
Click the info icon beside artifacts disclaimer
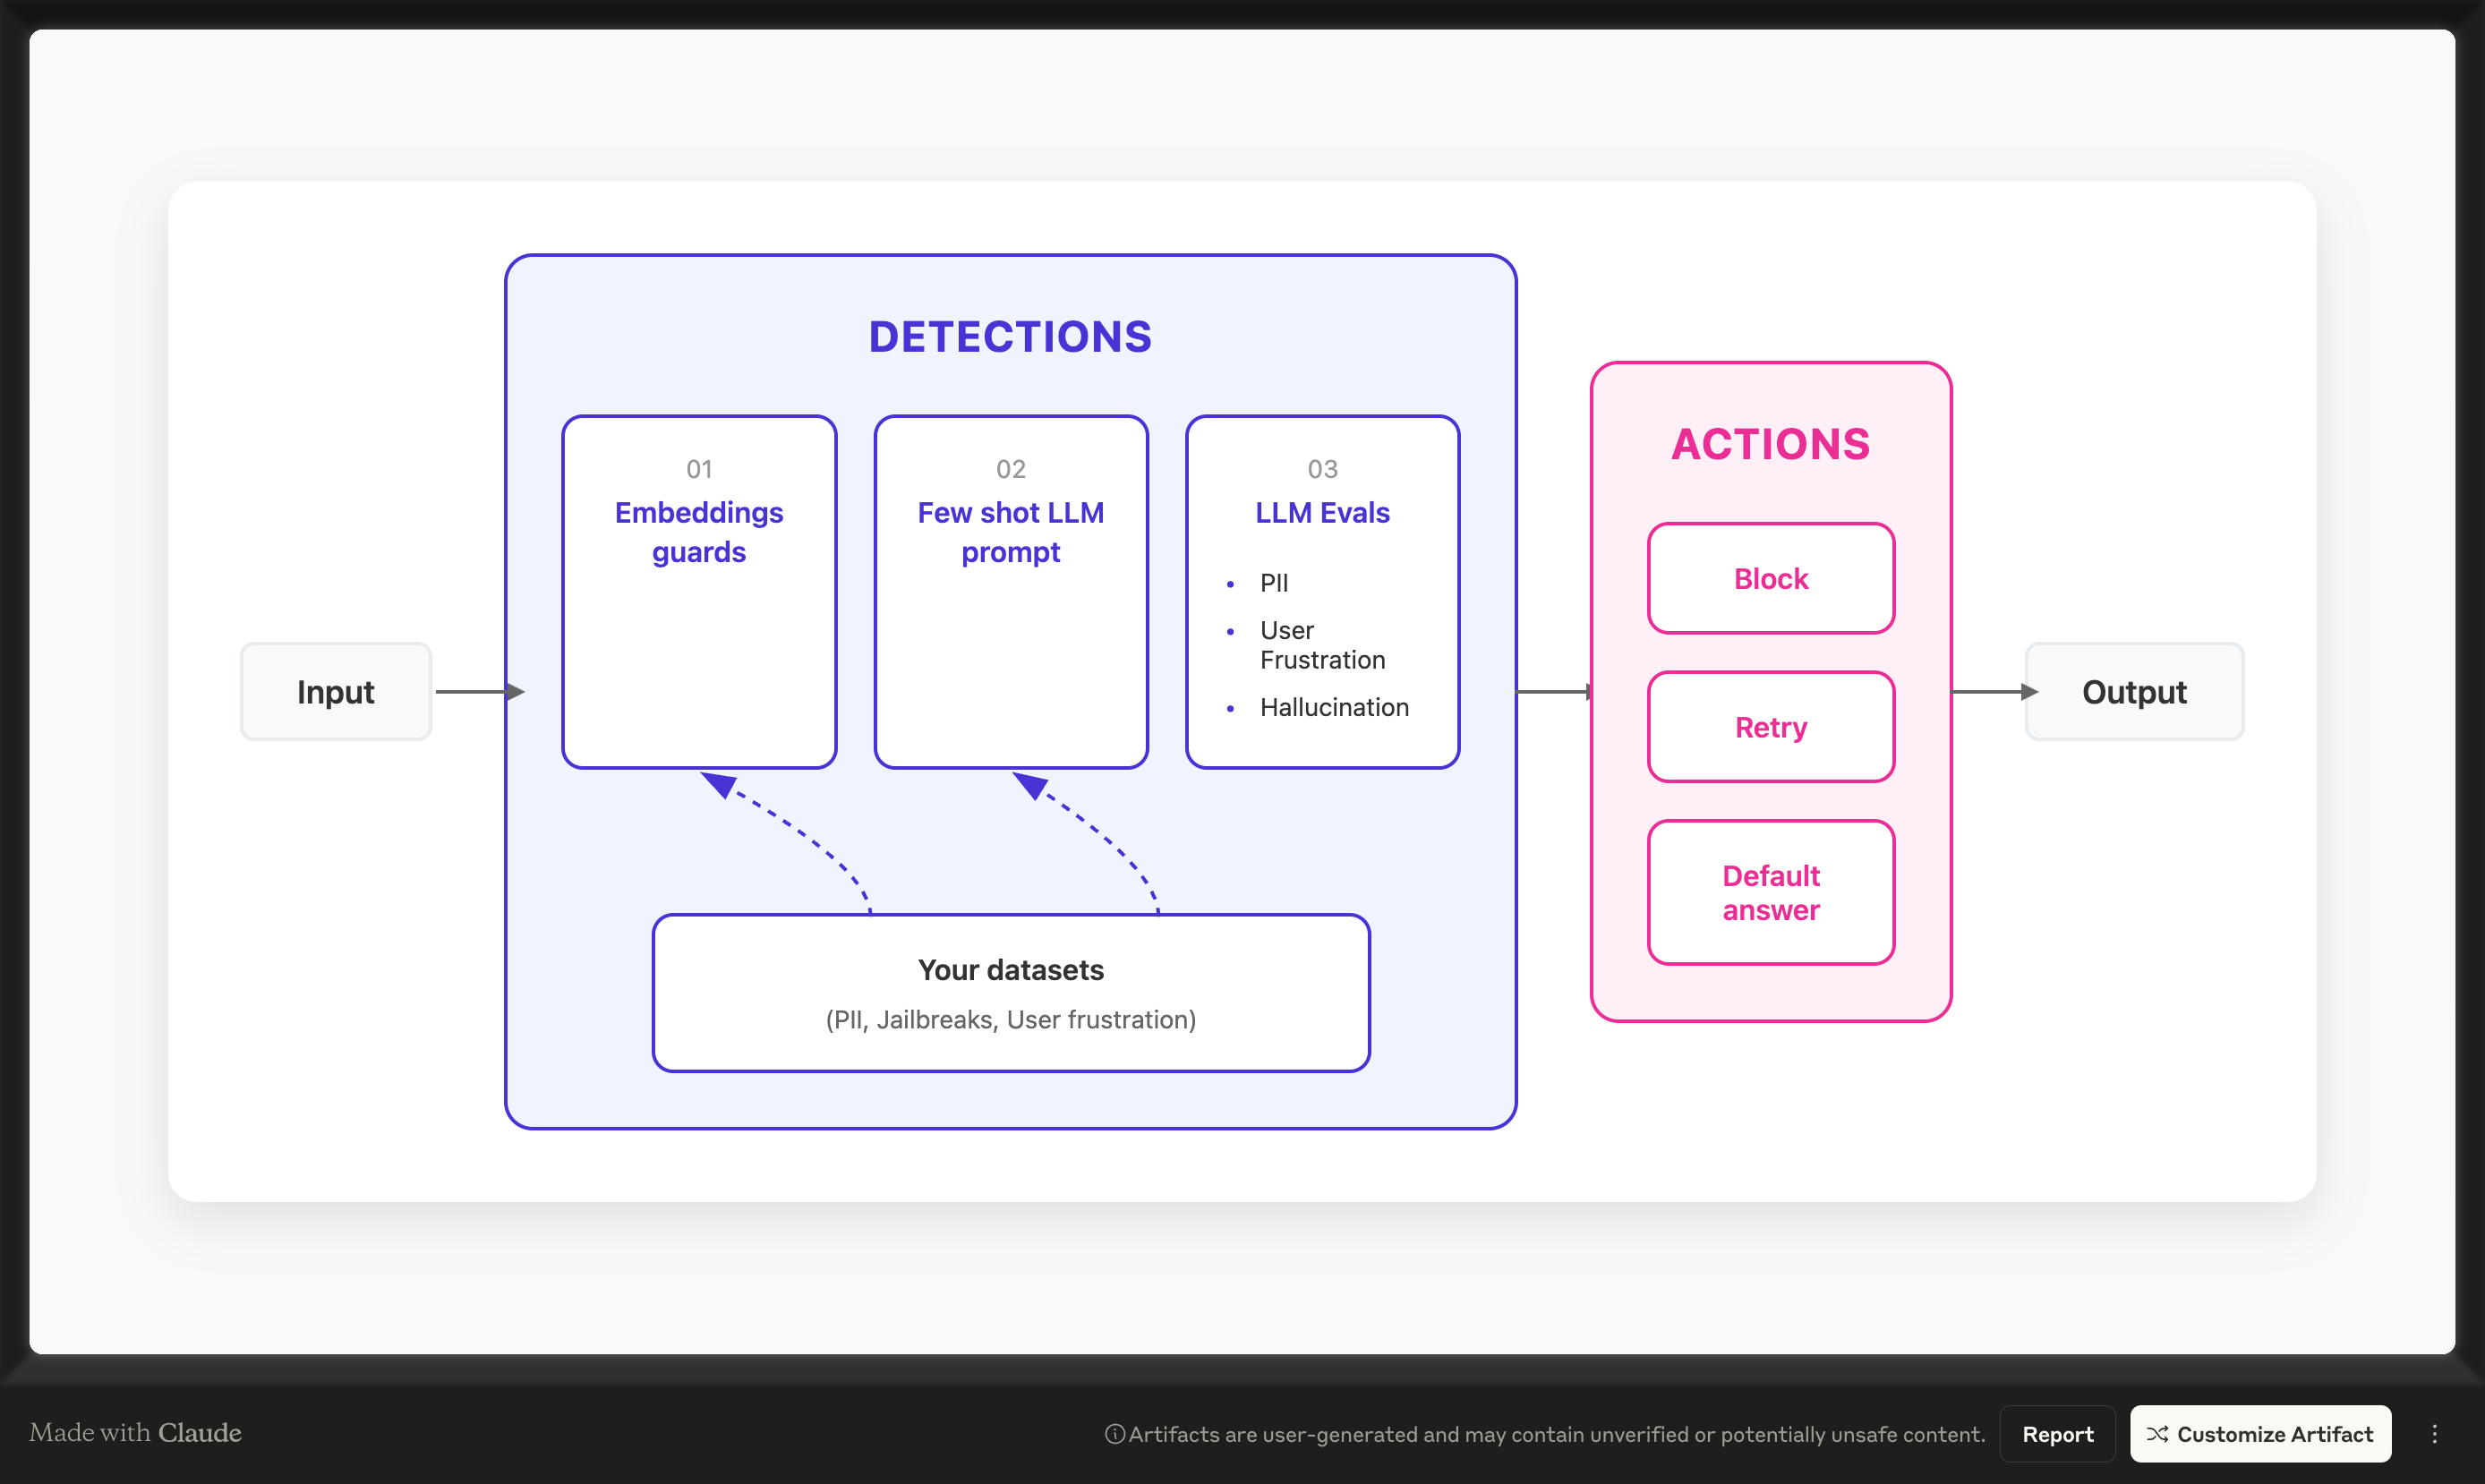1114,1434
